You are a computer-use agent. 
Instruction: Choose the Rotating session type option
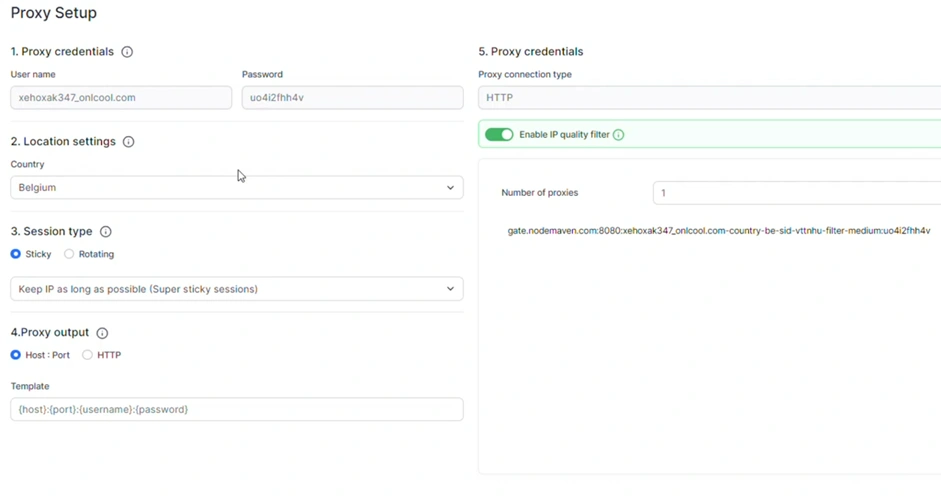69,254
